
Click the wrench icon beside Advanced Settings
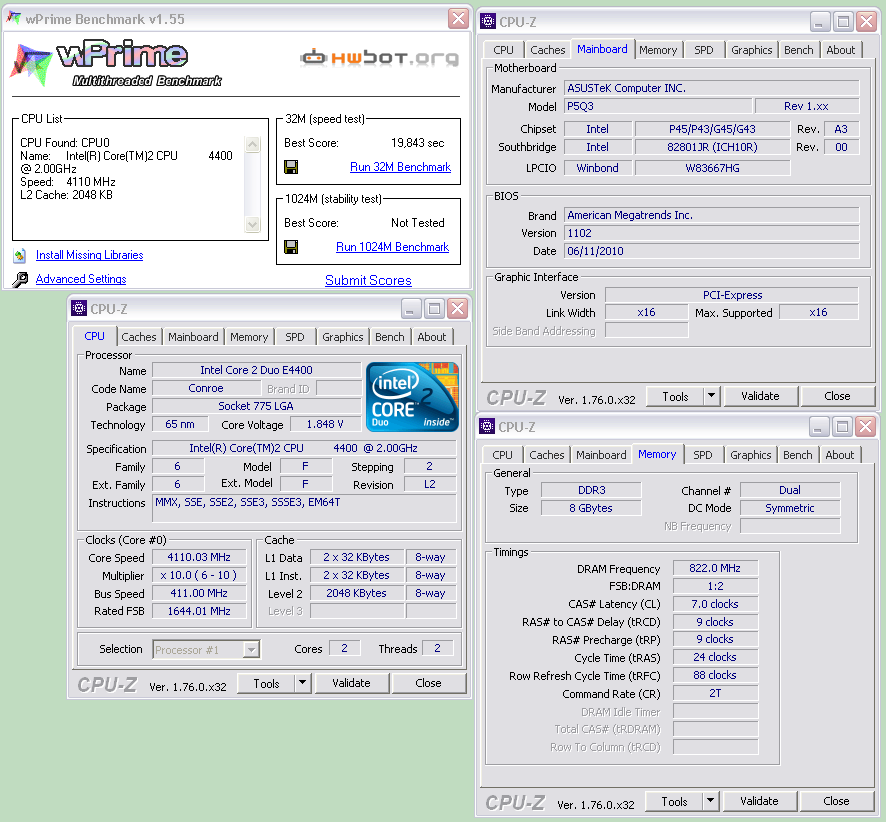(20, 279)
